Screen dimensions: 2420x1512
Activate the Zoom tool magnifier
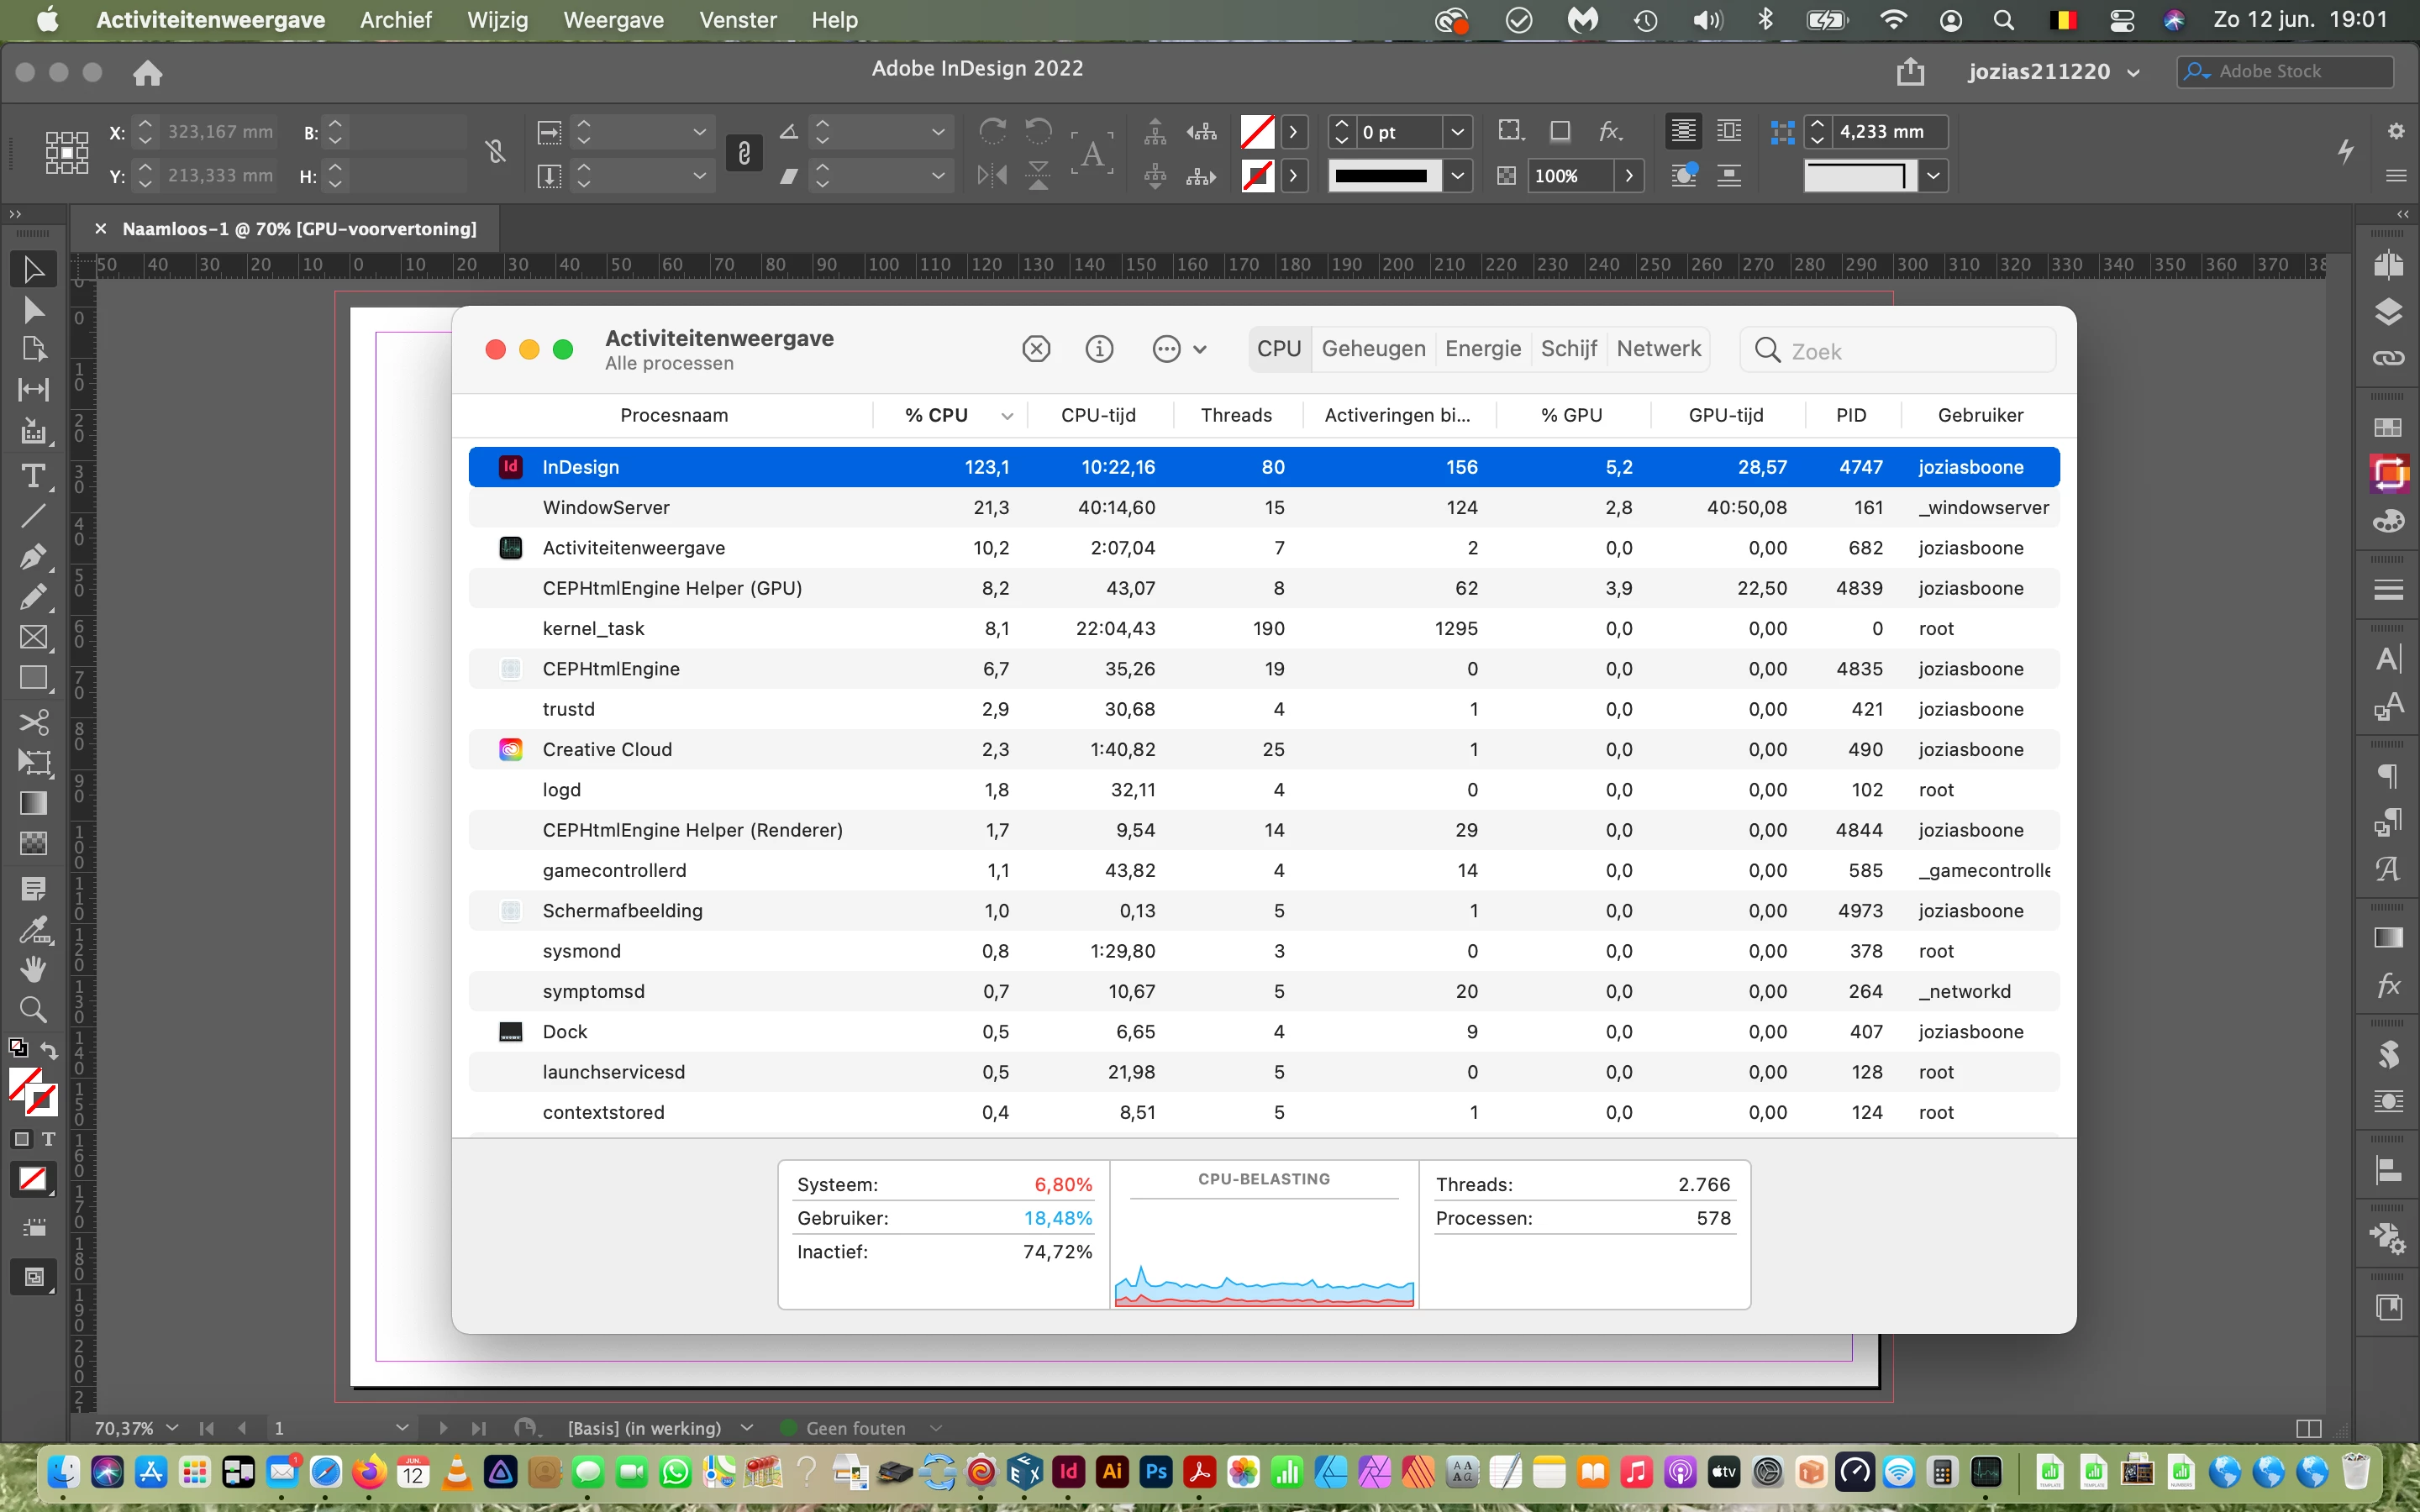coord(33,1009)
